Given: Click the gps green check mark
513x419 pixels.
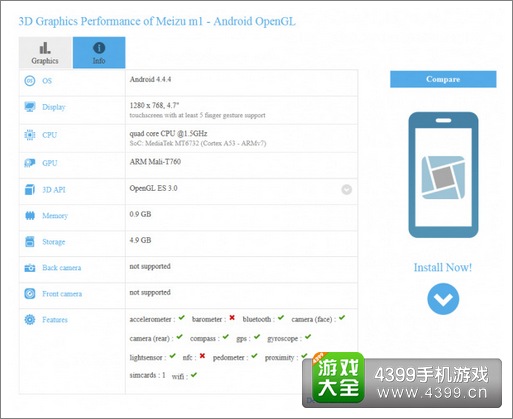Looking at the screenshot, I should (257, 337).
